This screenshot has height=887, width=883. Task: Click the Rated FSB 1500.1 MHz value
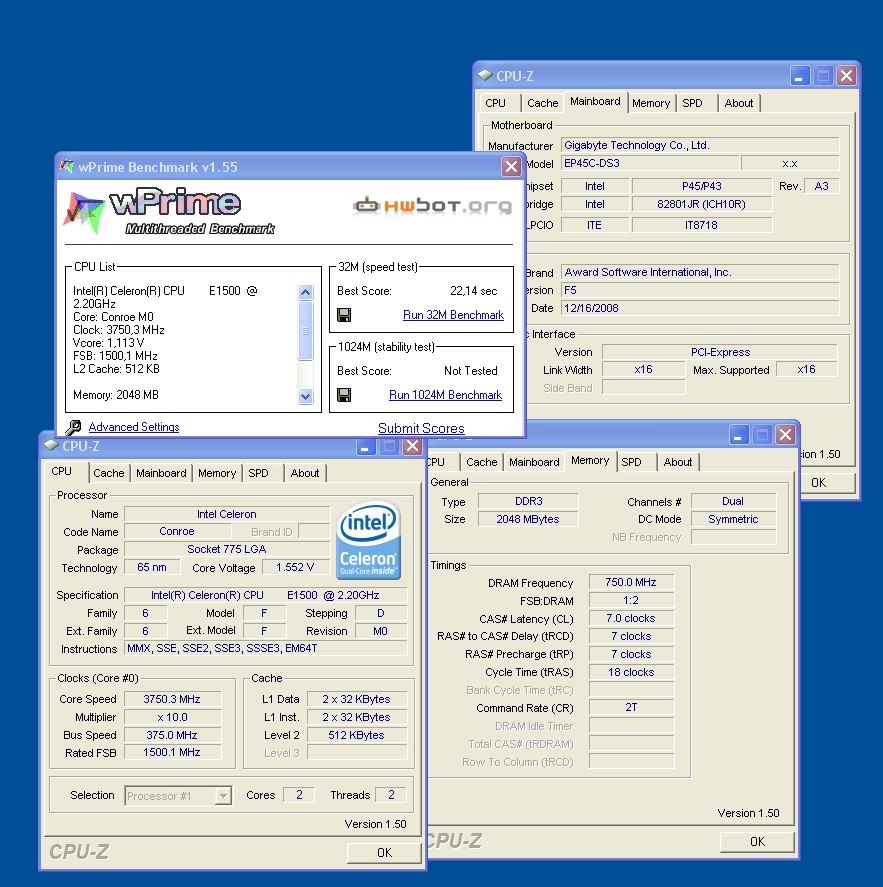click(172, 752)
